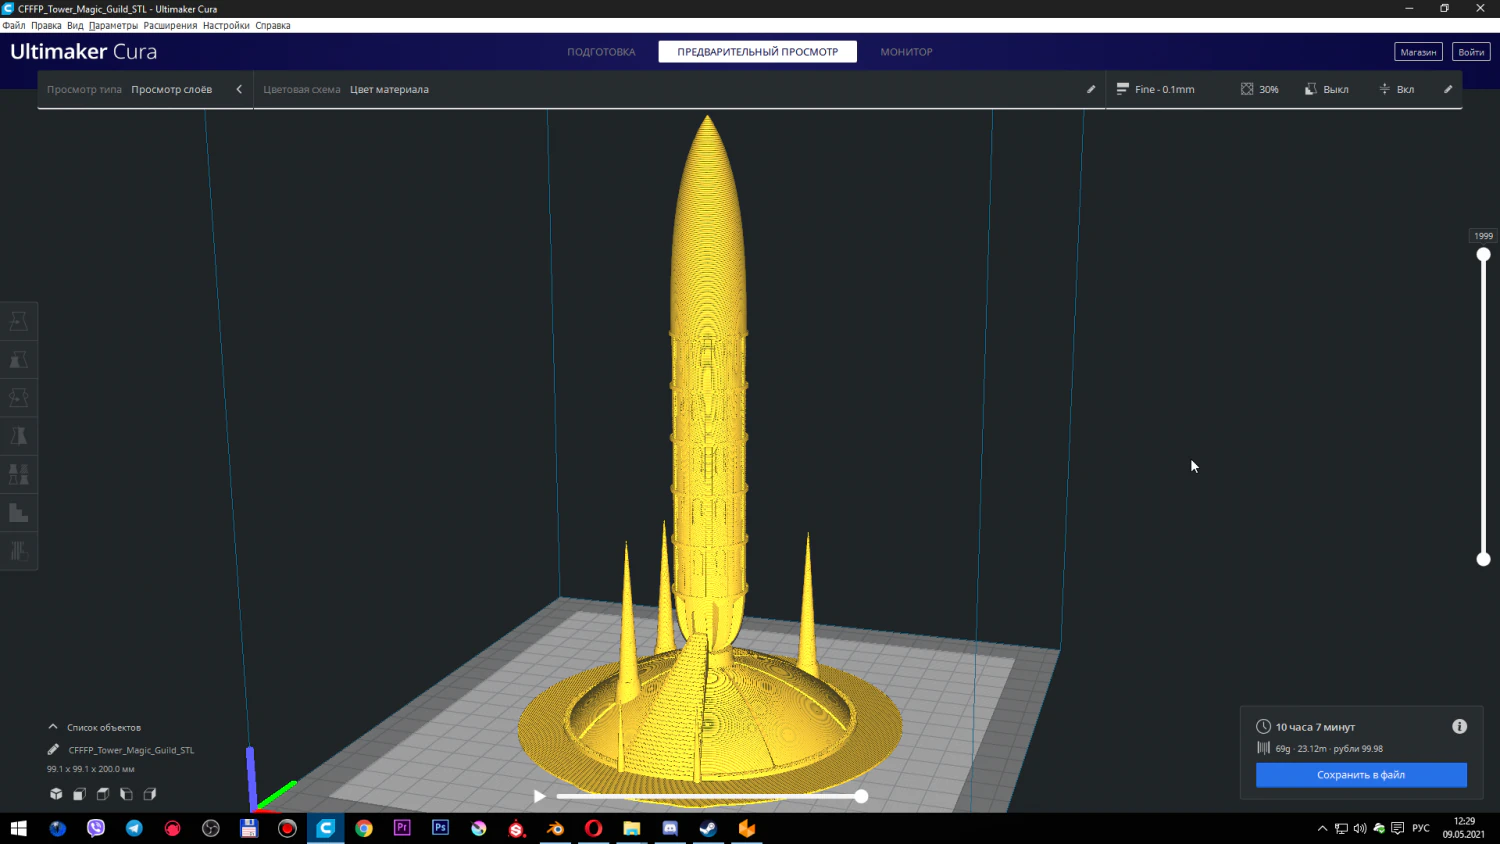Show hidden system tray icons arrow

coord(1322,828)
